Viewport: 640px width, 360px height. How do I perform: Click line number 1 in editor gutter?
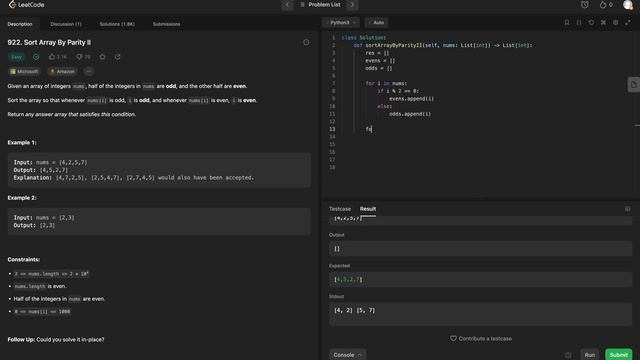pos(333,38)
